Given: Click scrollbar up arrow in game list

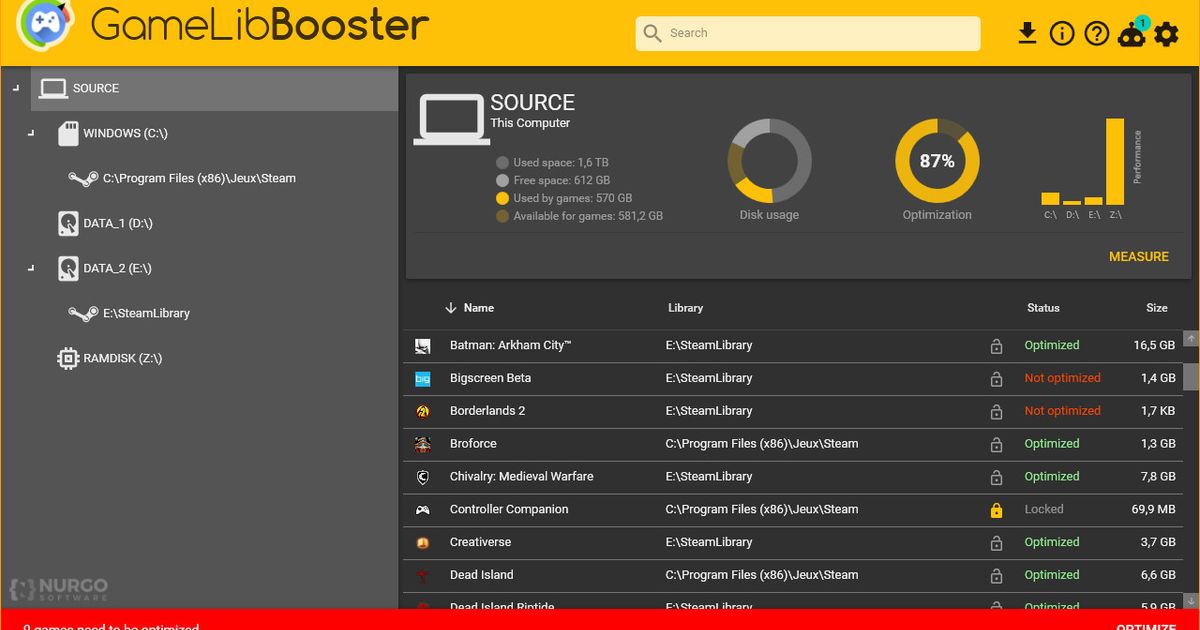Looking at the screenshot, I should (x=1191, y=339).
